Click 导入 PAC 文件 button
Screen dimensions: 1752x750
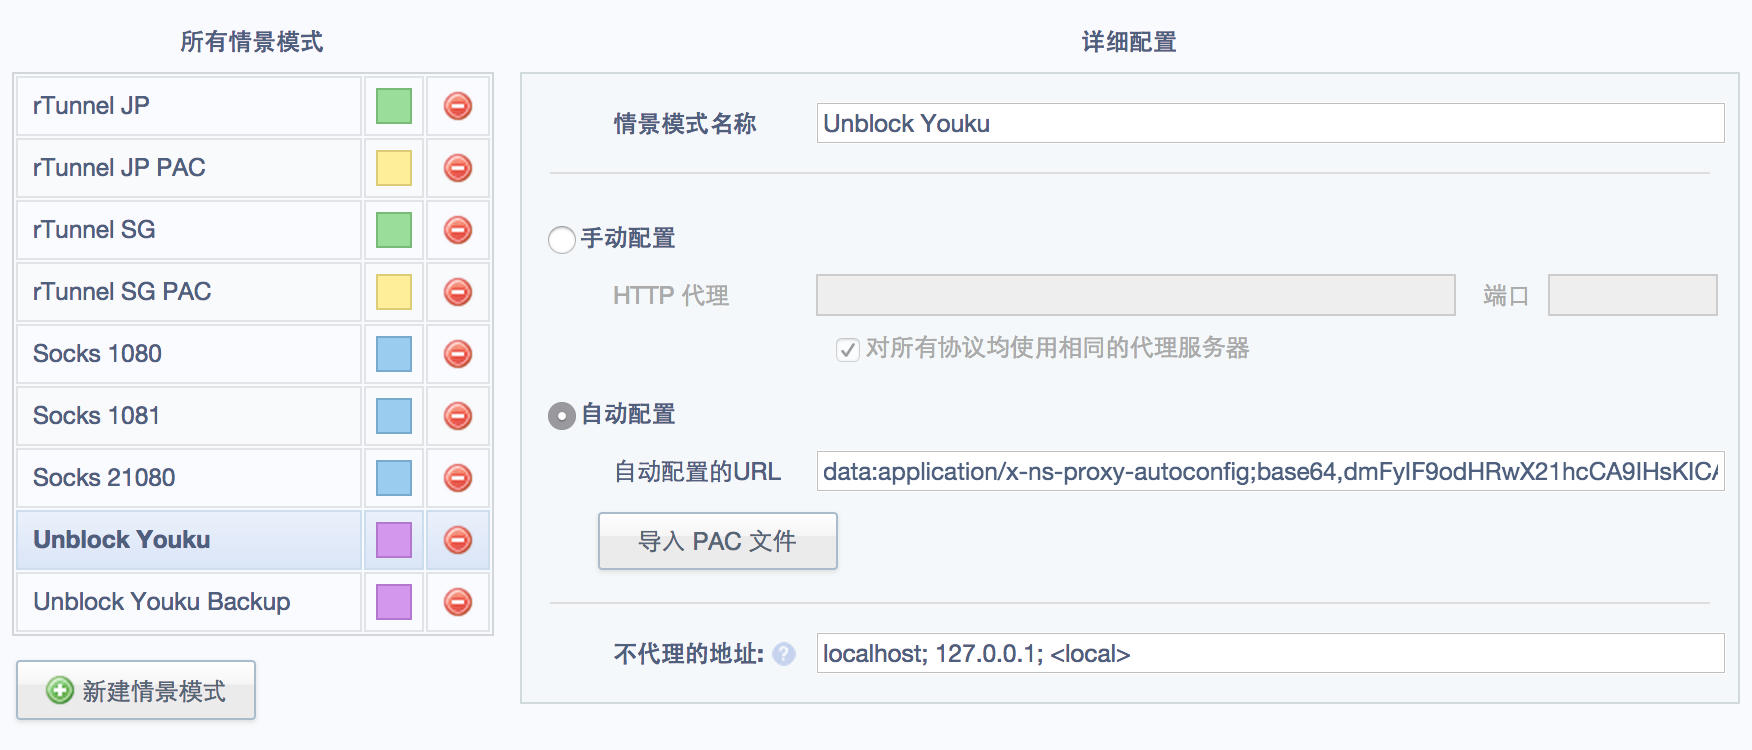718,541
